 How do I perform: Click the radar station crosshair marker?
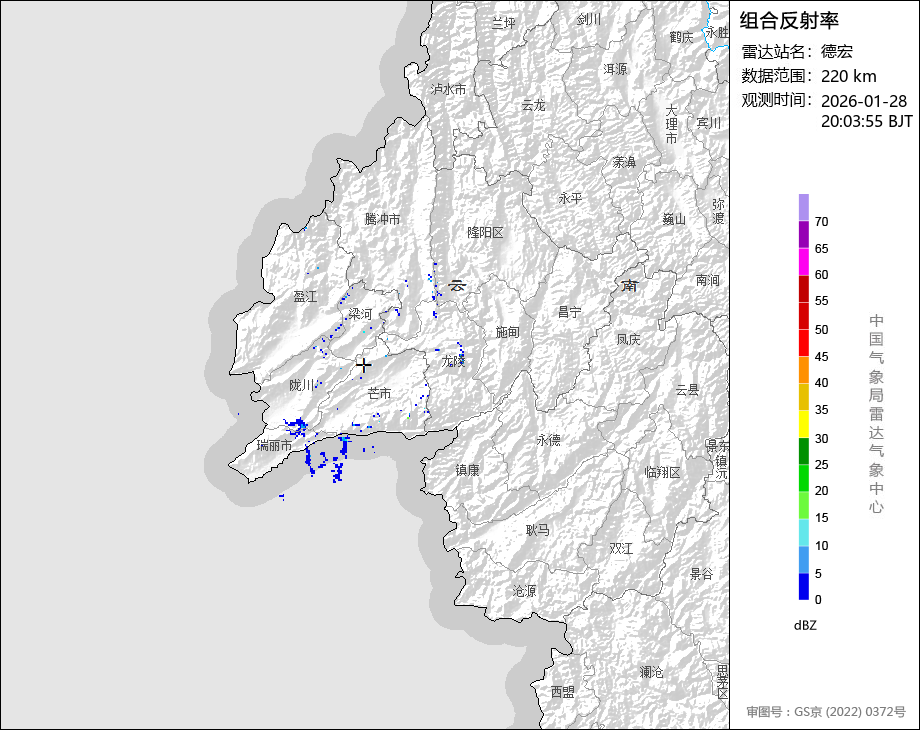coord(364,365)
